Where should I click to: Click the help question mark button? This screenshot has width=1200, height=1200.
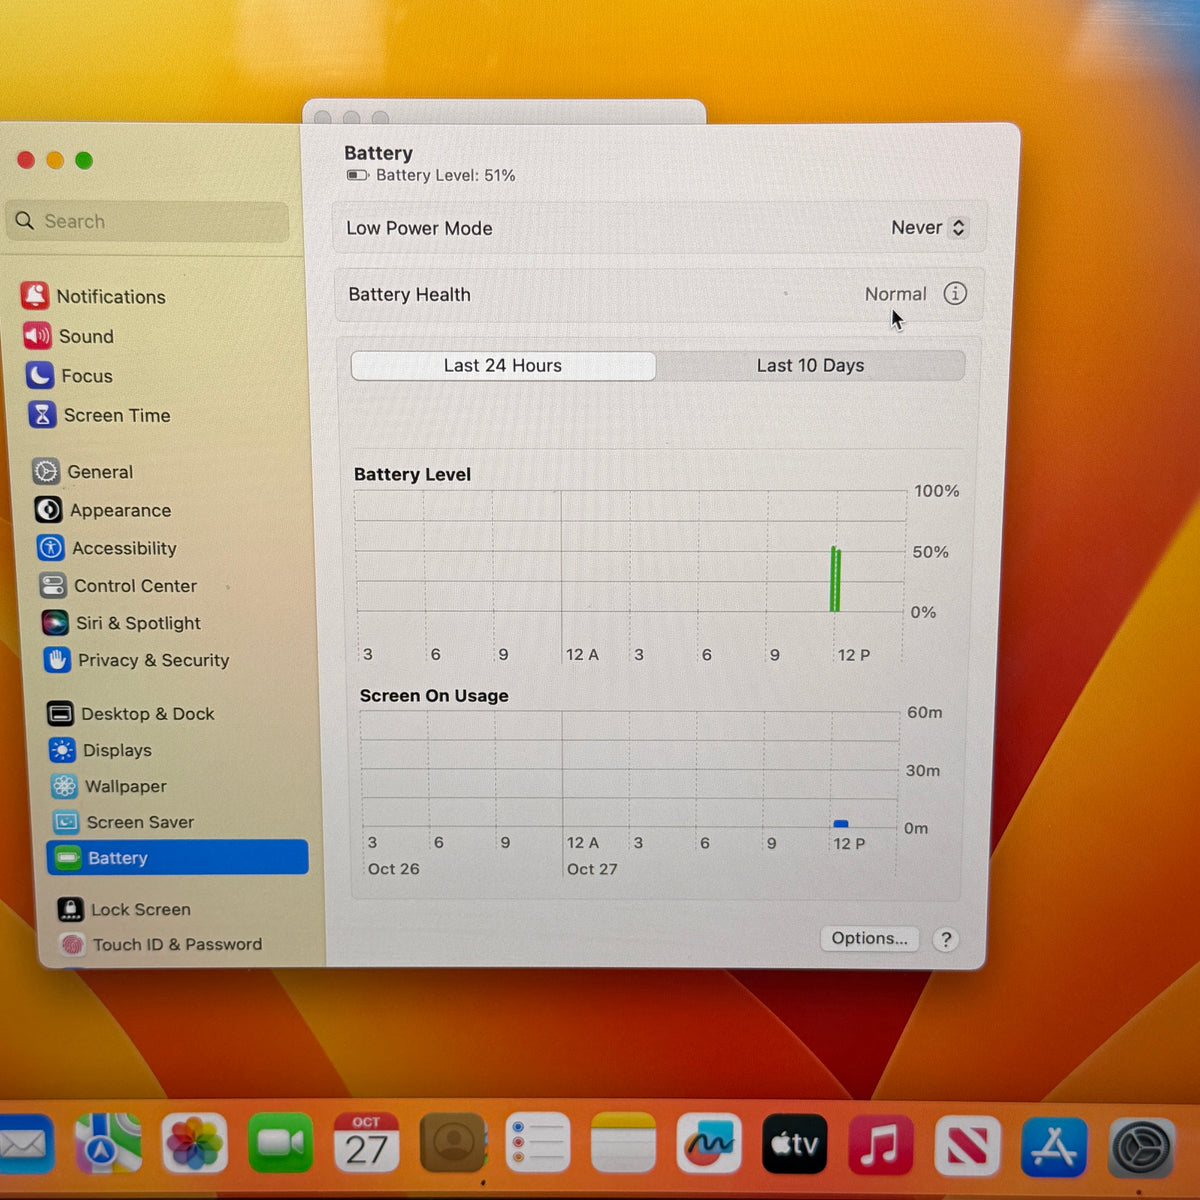(946, 939)
